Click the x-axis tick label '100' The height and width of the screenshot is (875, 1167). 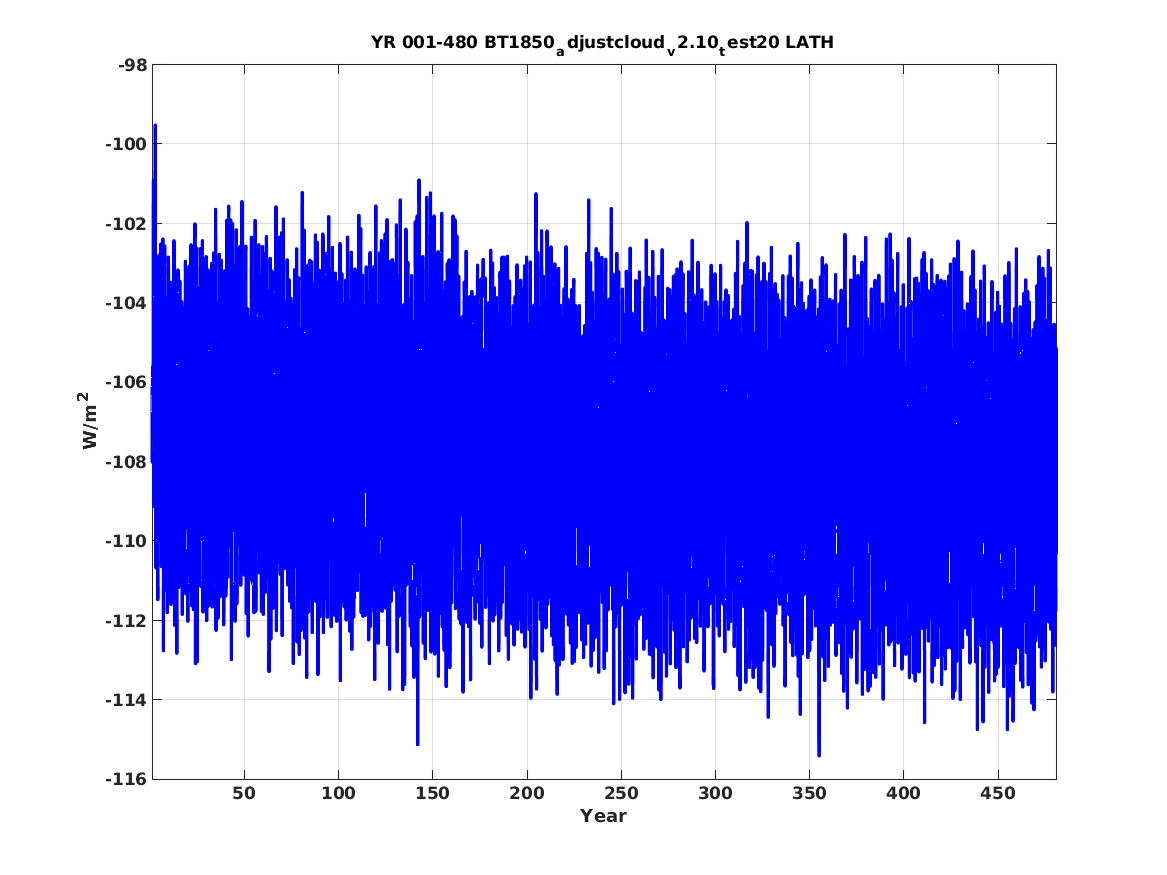click(339, 794)
